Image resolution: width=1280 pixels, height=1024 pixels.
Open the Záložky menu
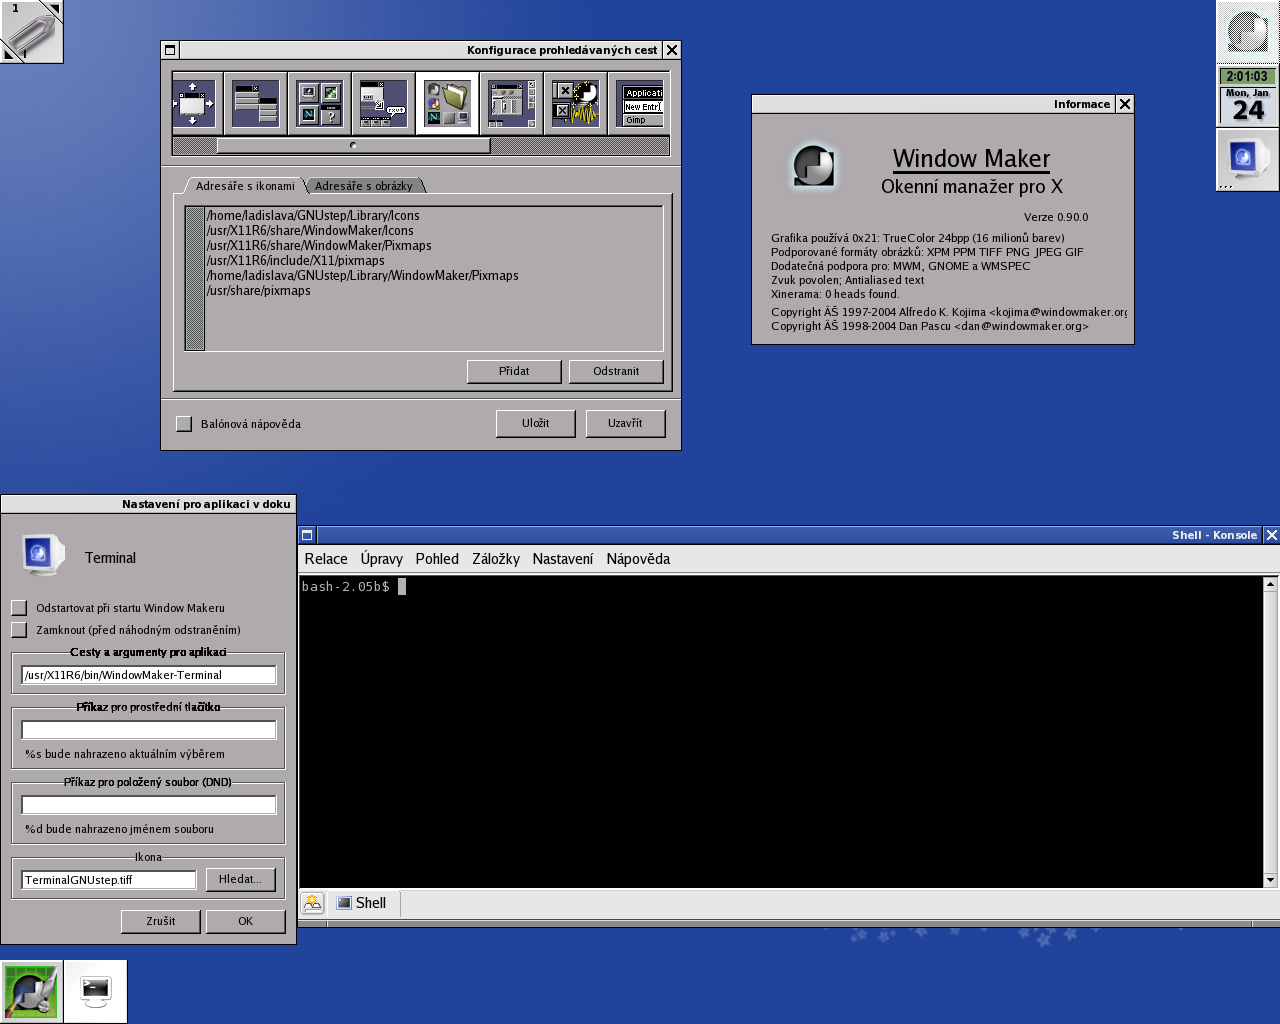pyautogui.click(x=496, y=559)
